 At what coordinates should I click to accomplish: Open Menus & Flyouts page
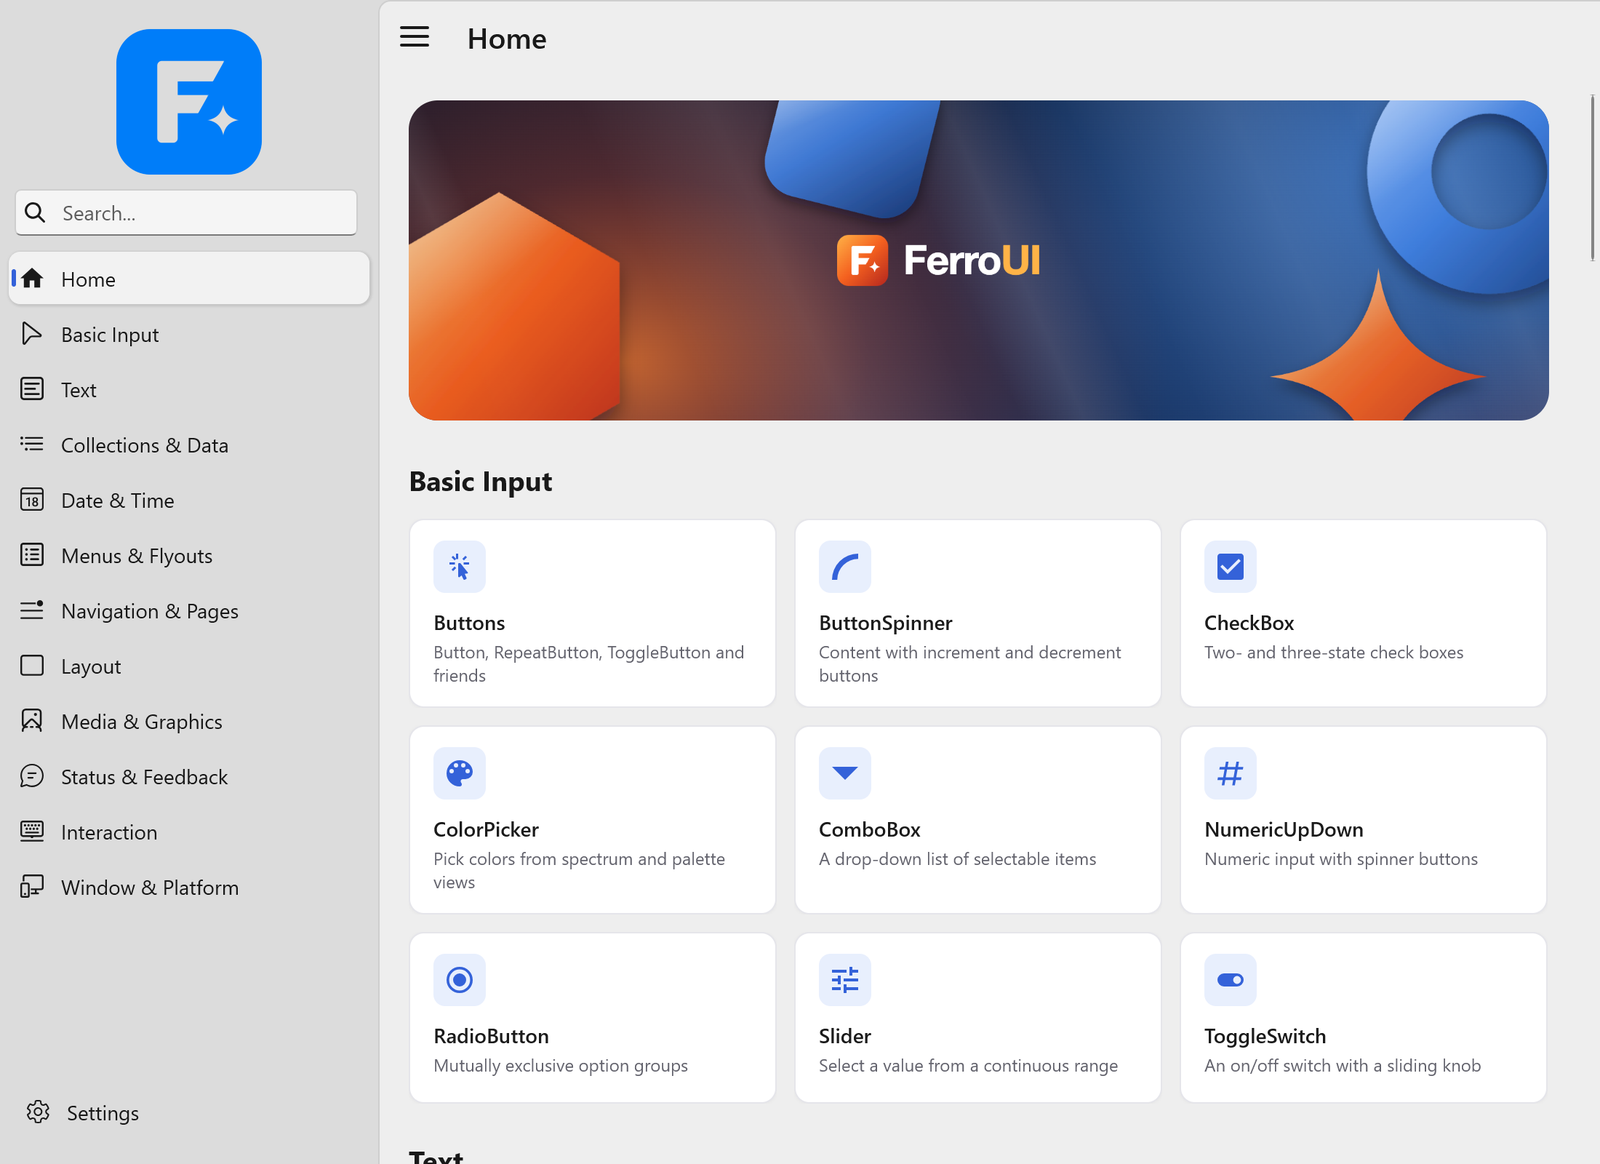189,556
